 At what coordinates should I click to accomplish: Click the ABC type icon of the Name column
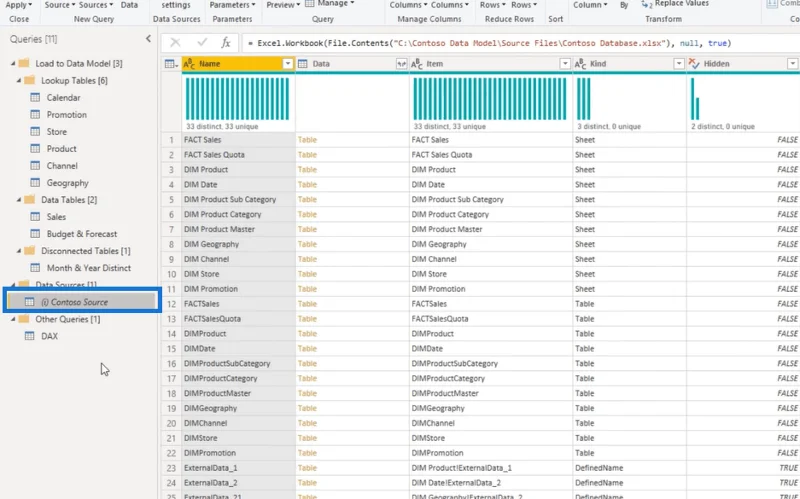click(x=189, y=64)
